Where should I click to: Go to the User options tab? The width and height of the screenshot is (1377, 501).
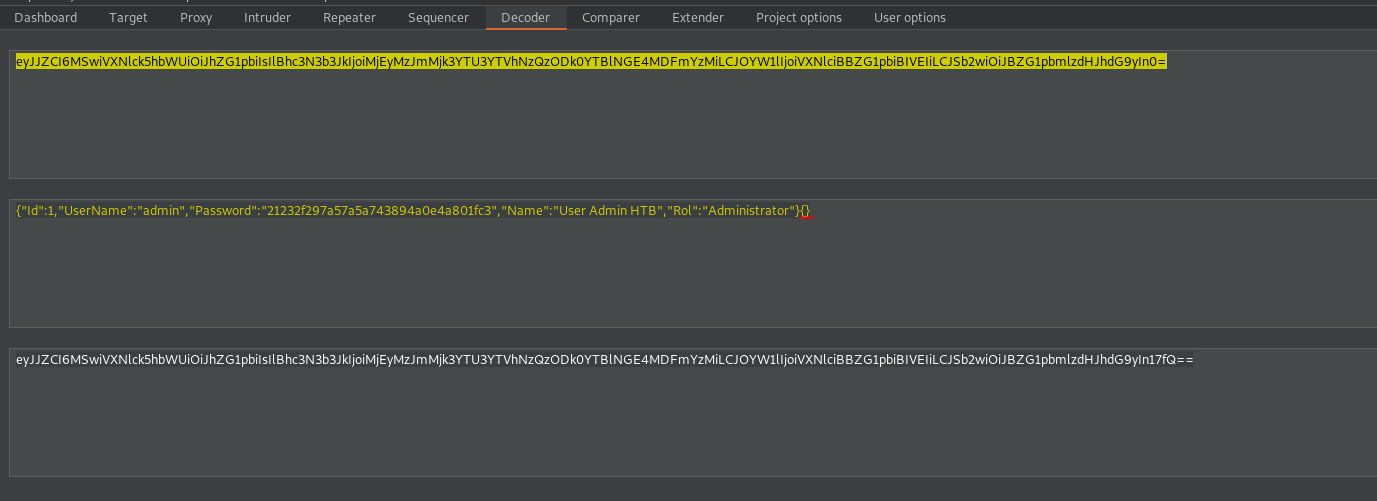(909, 18)
